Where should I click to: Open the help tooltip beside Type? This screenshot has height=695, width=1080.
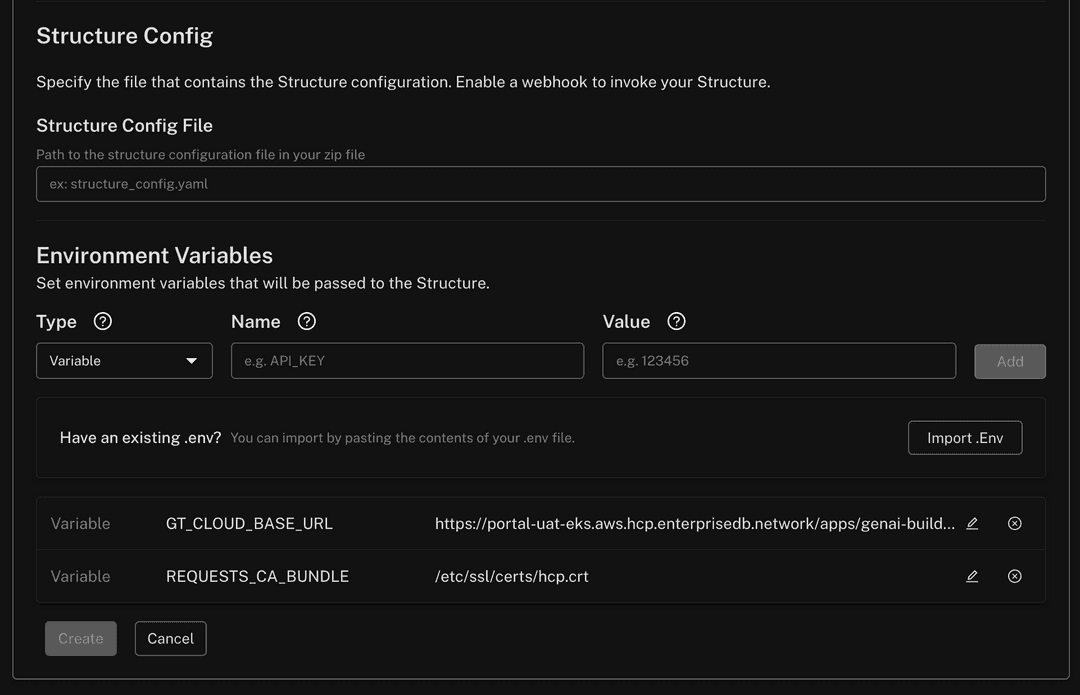pos(102,321)
